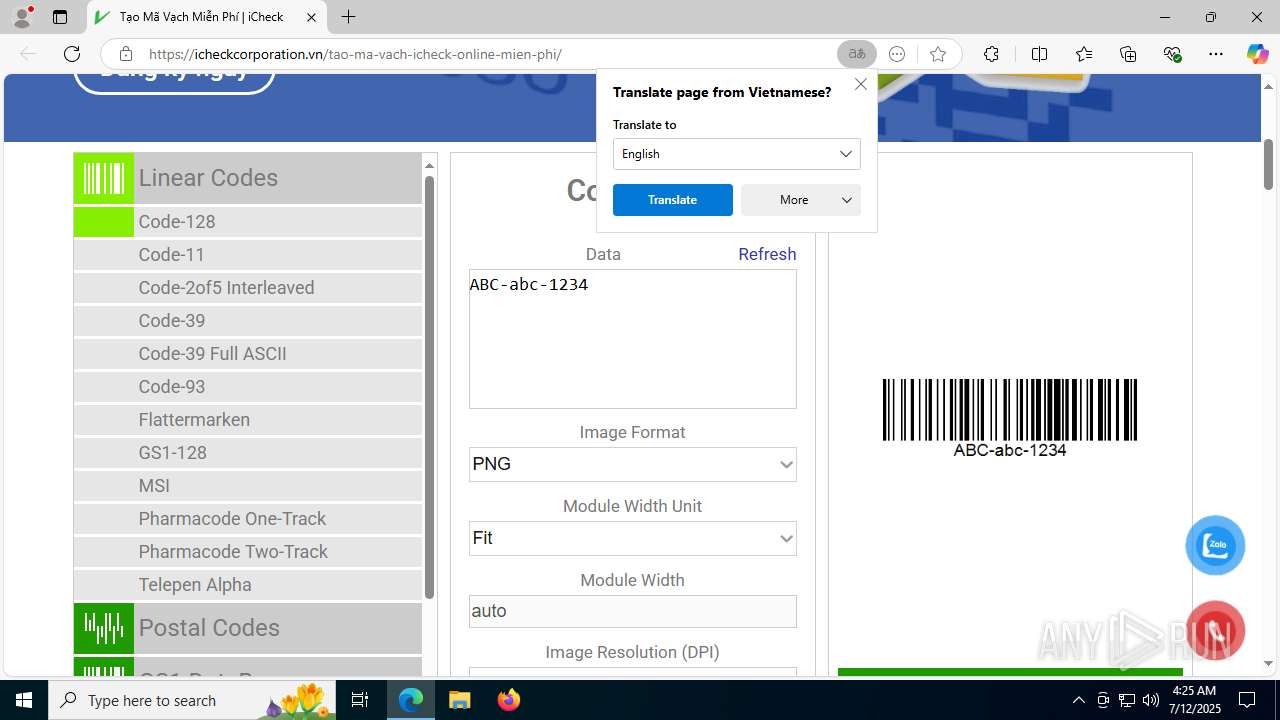The width and height of the screenshot is (1280, 720).
Task: Click into the Data text area
Action: point(633,339)
